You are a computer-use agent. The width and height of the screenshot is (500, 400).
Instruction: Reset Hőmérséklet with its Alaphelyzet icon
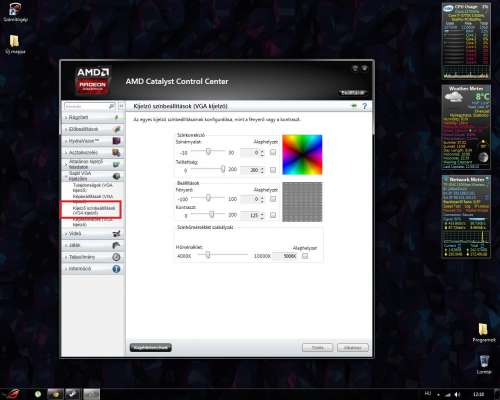[305, 256]
